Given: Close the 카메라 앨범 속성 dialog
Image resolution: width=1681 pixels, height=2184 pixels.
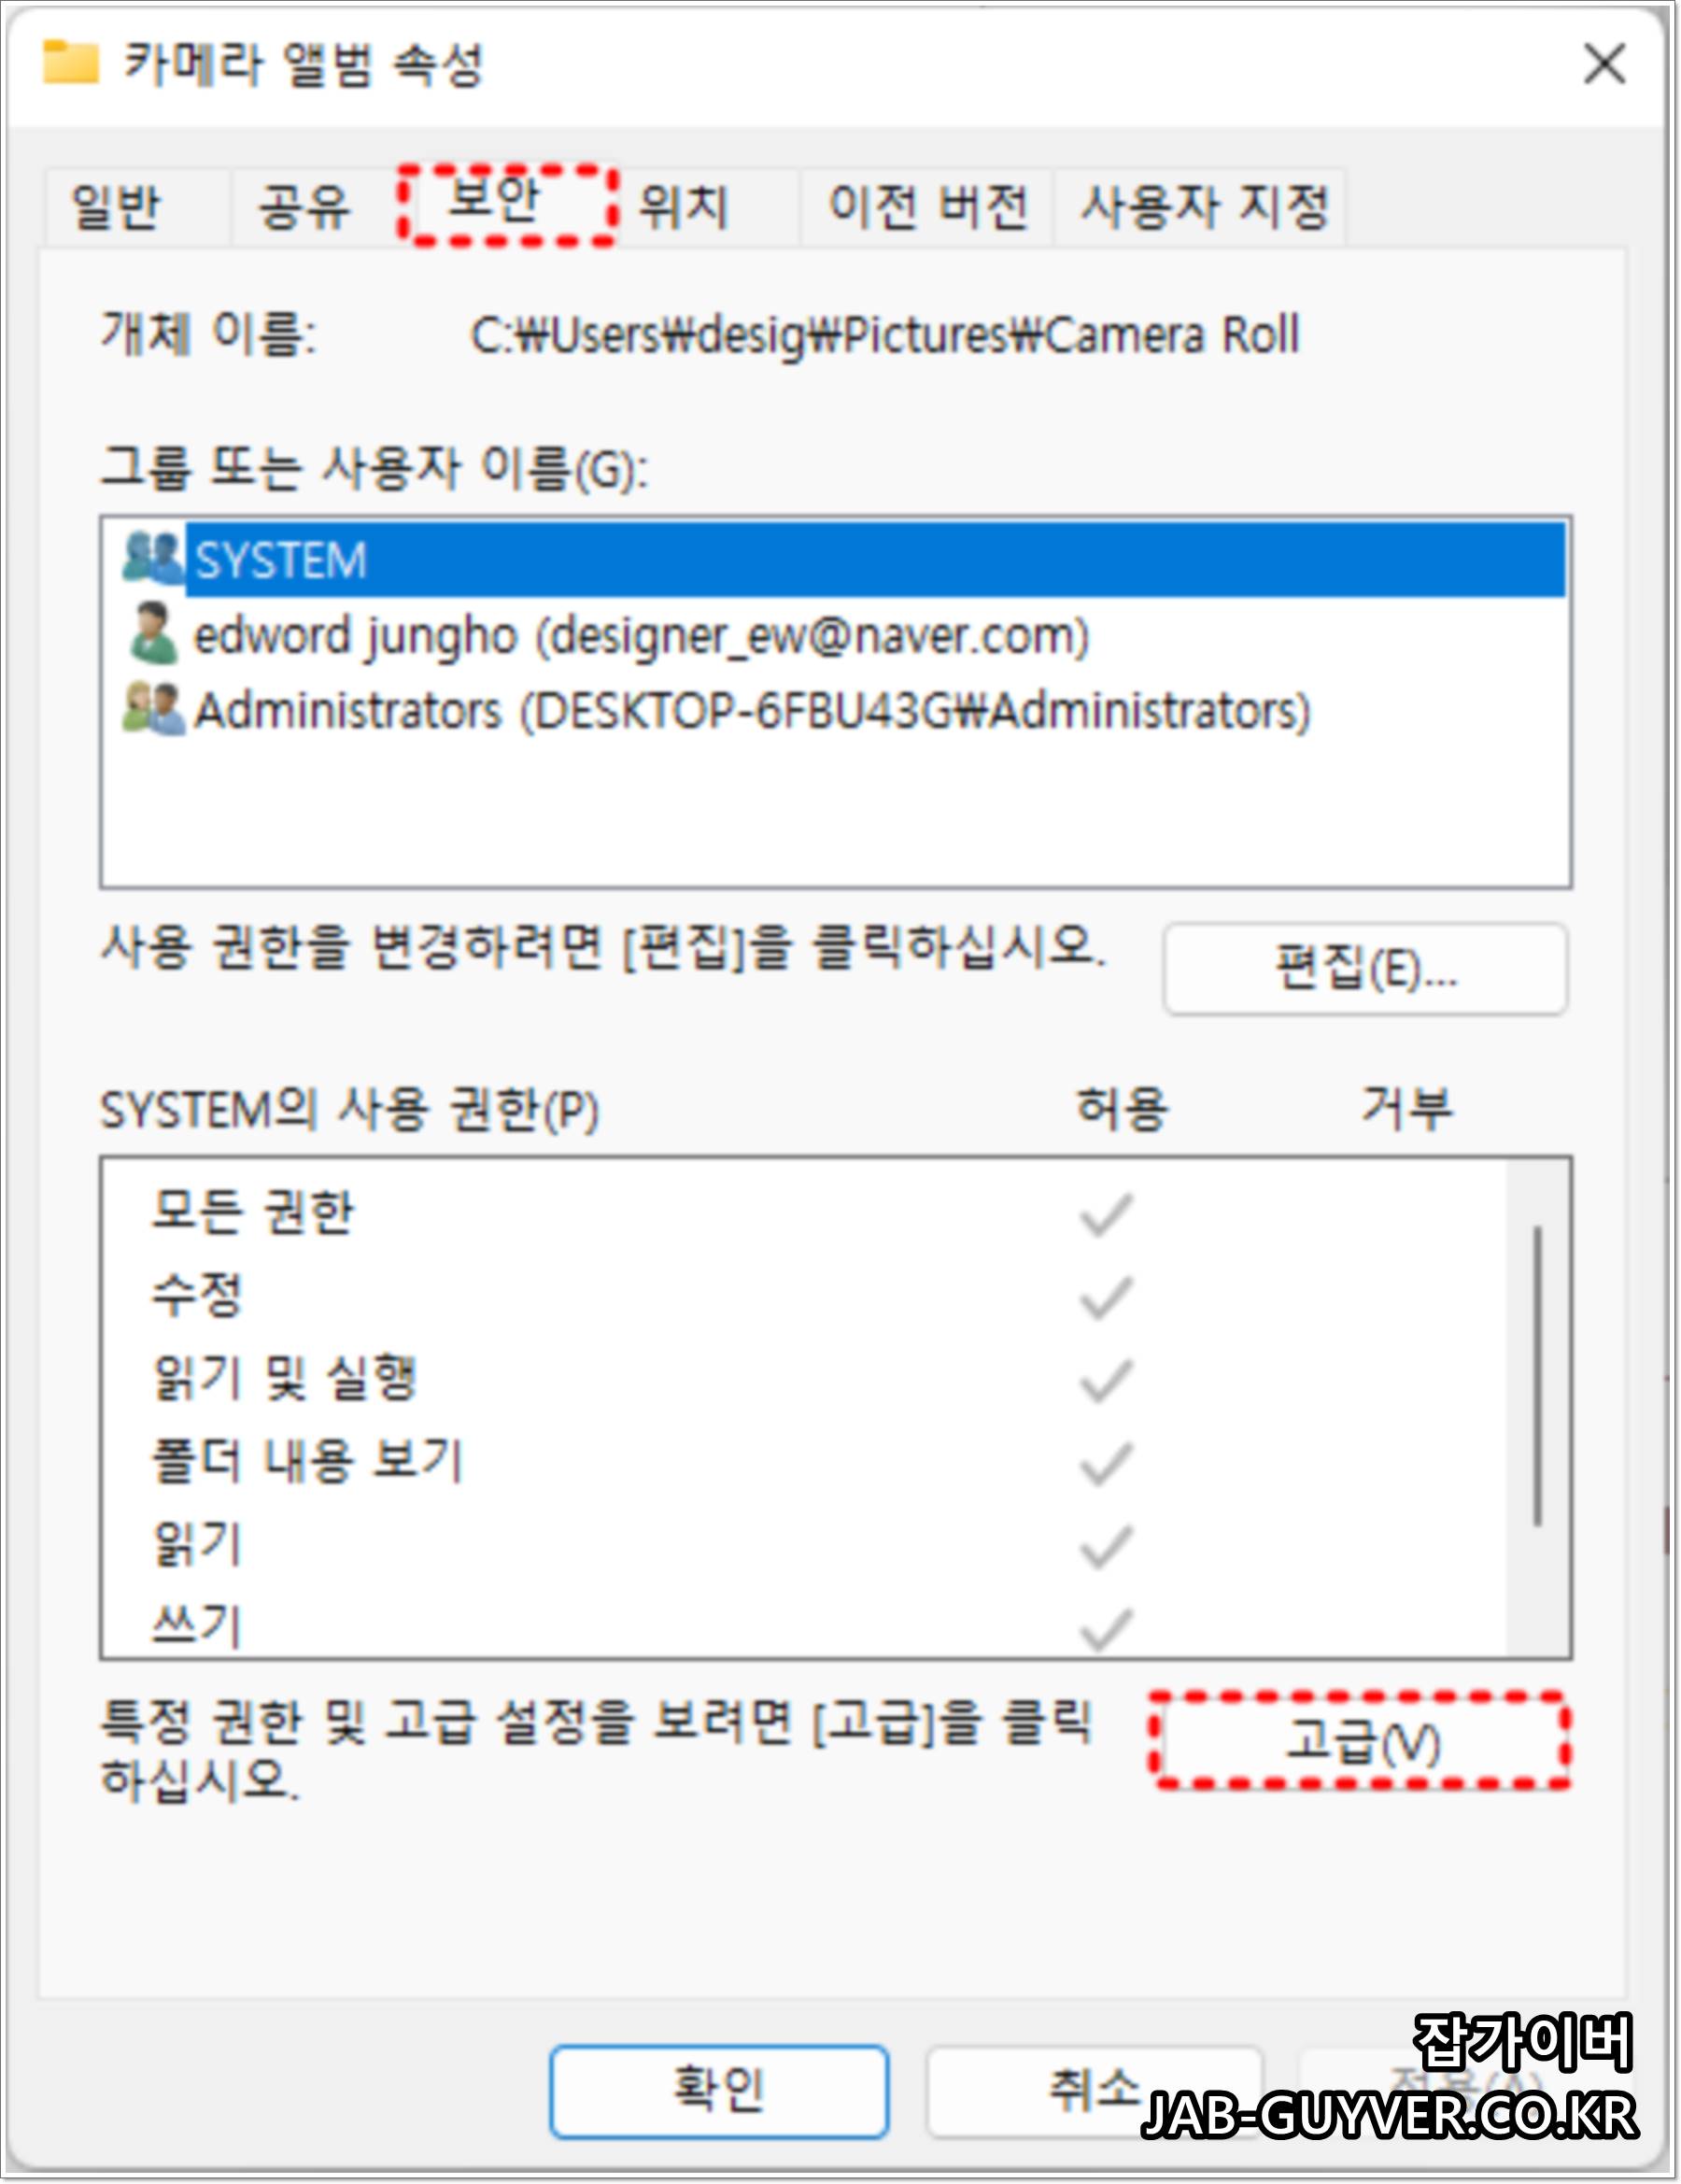Looking at the screenshot, I should (1603, 64).
